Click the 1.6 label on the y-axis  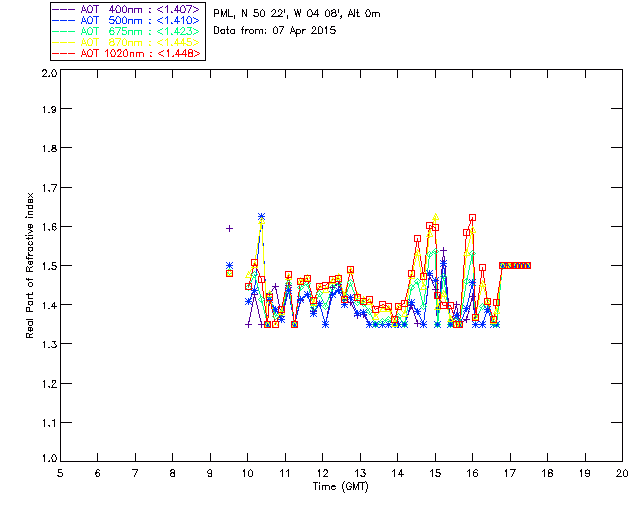[49, 227]
